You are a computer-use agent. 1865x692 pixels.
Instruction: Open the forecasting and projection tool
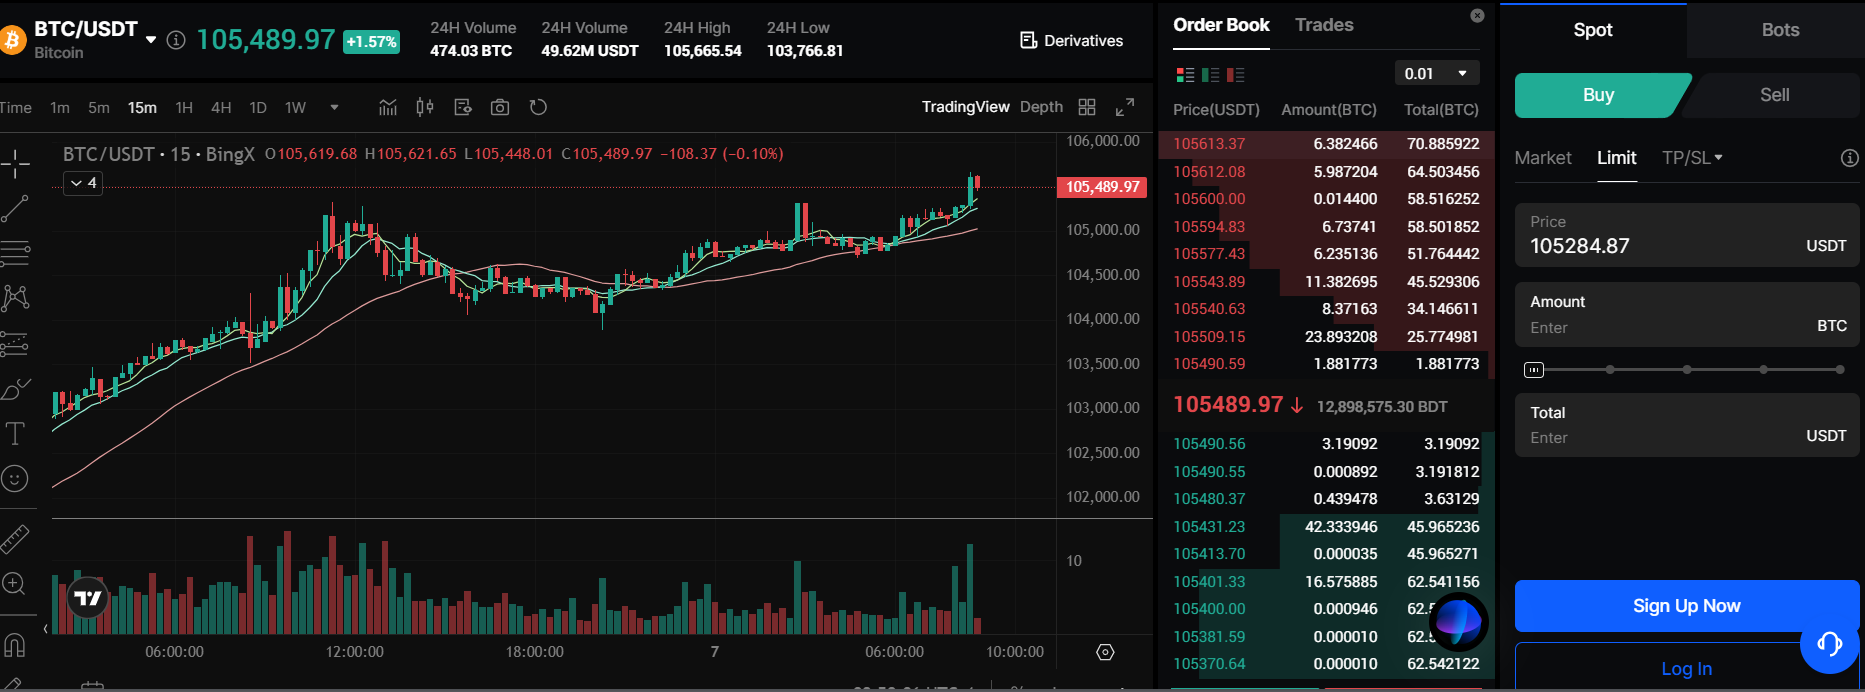pos(15,344)
